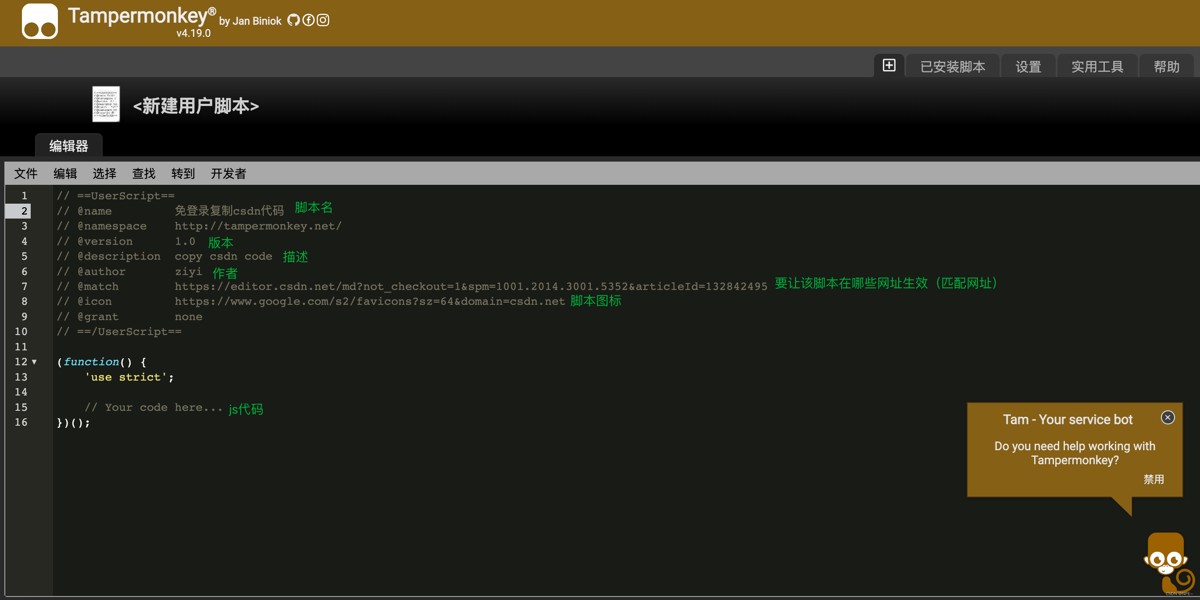The image size is (1200, 600).
Task: Click the Tampermonkey title text
Action: pyautogui.click(x=142, y=15)
